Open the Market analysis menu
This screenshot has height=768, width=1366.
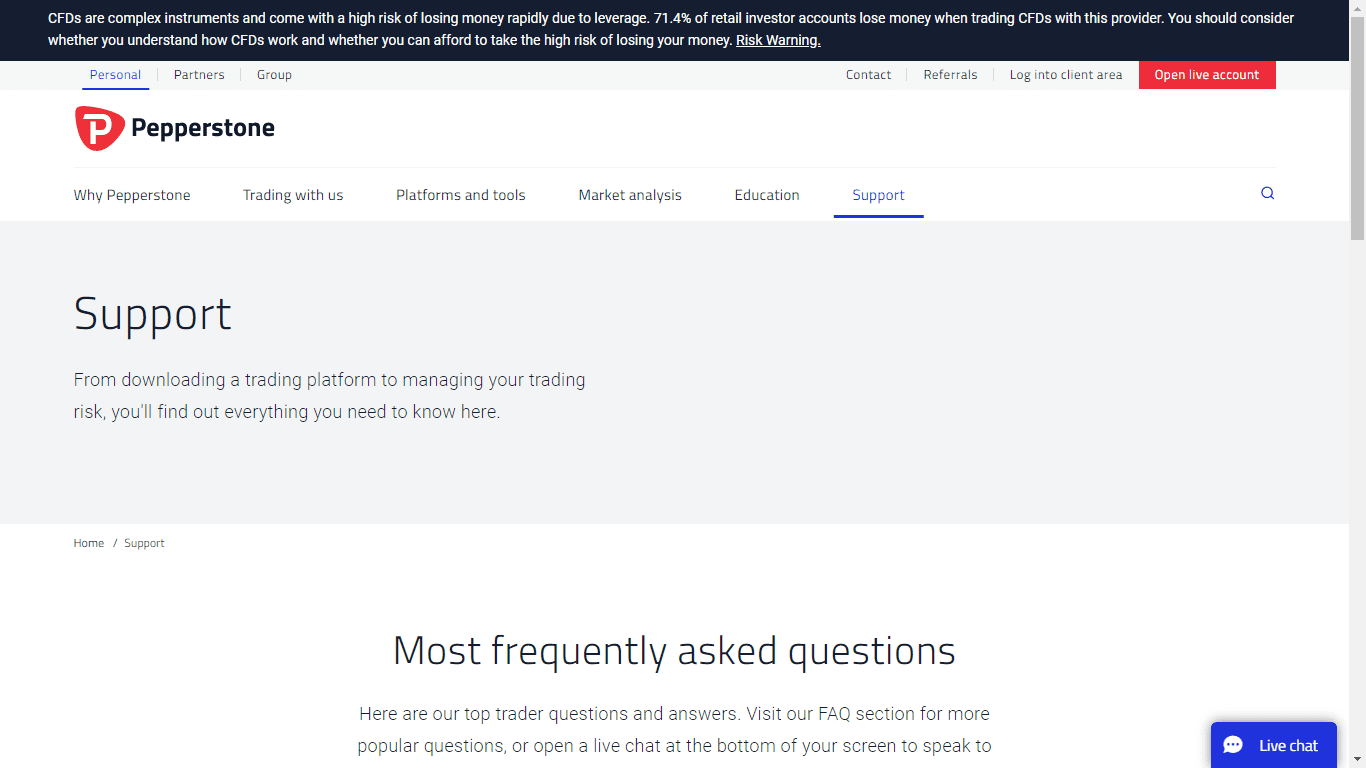[x=630, y=194]
